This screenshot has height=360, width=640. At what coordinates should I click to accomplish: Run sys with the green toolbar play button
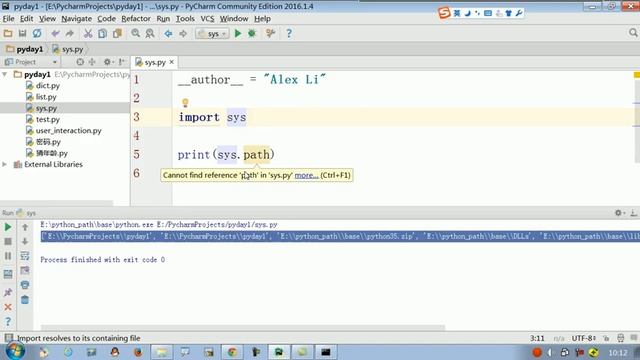[238, 33]
